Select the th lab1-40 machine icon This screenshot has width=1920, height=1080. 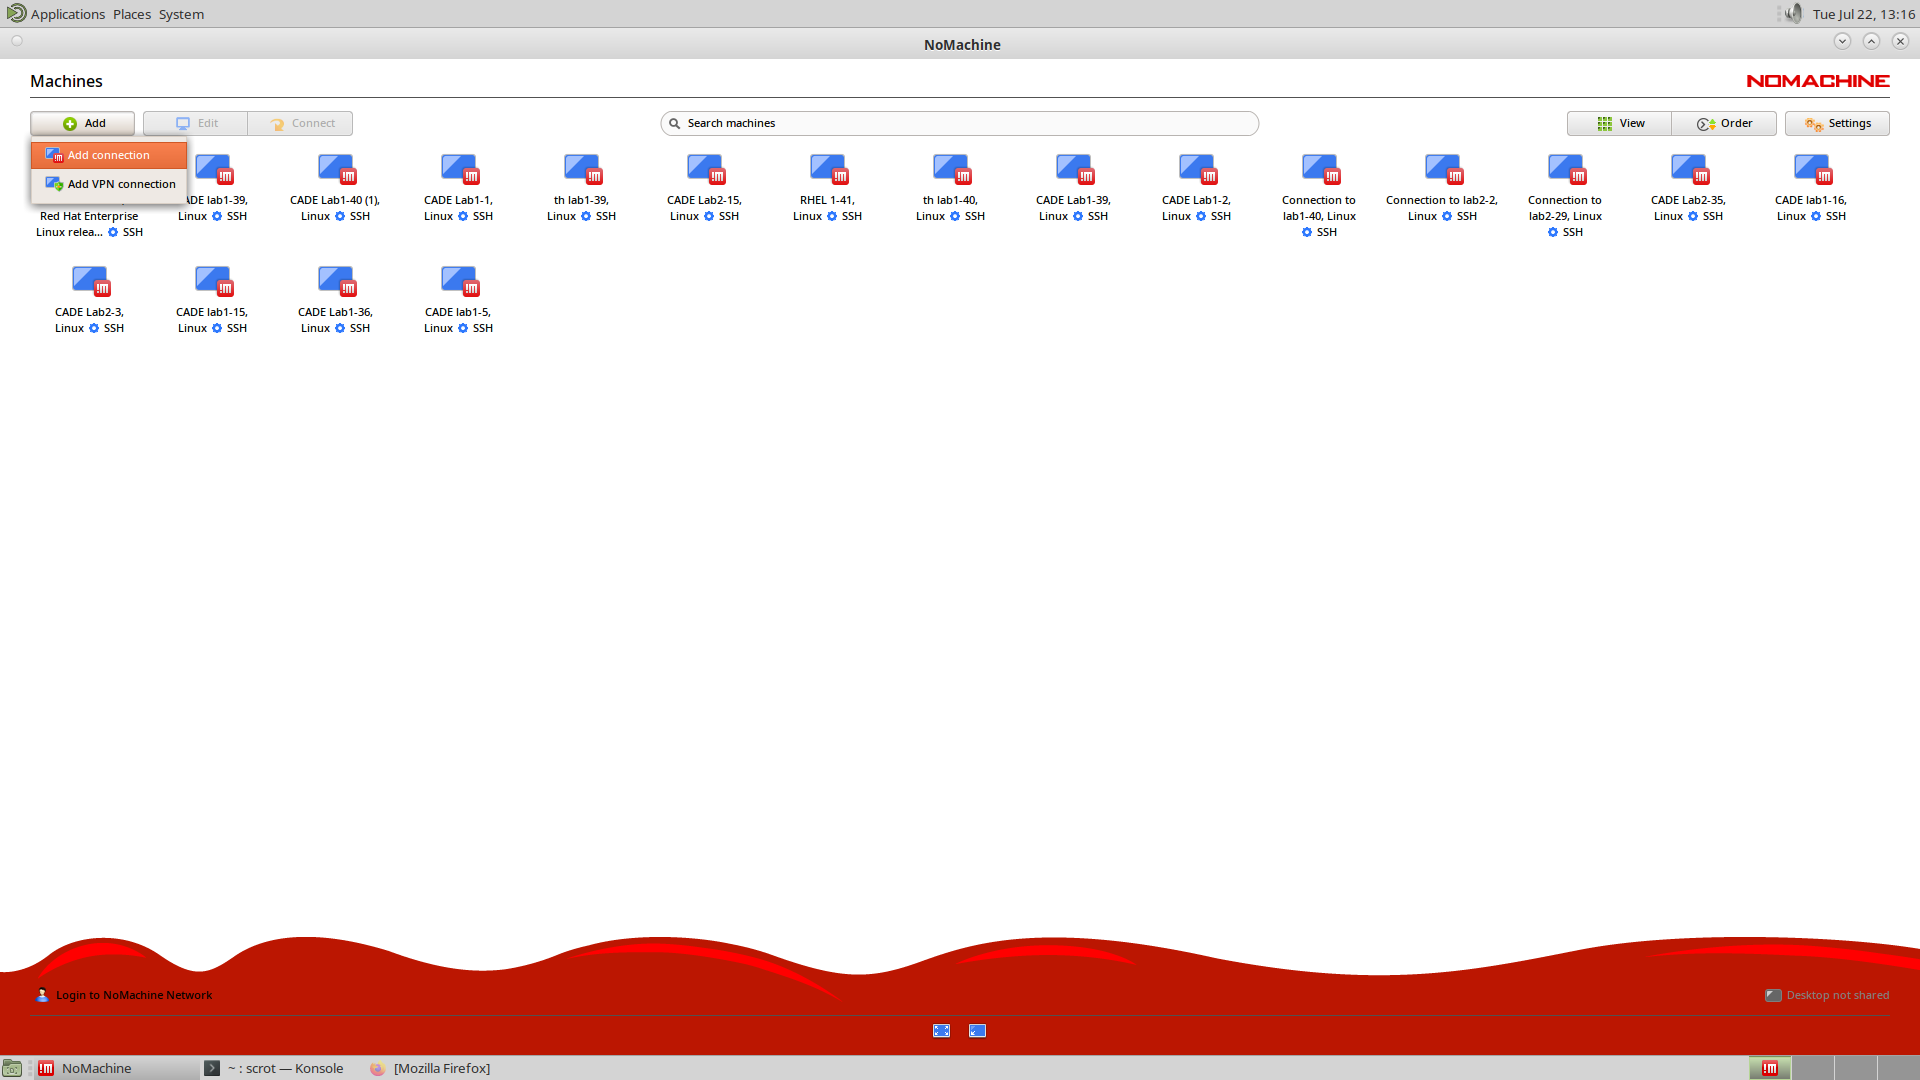[x=951, y=169]
